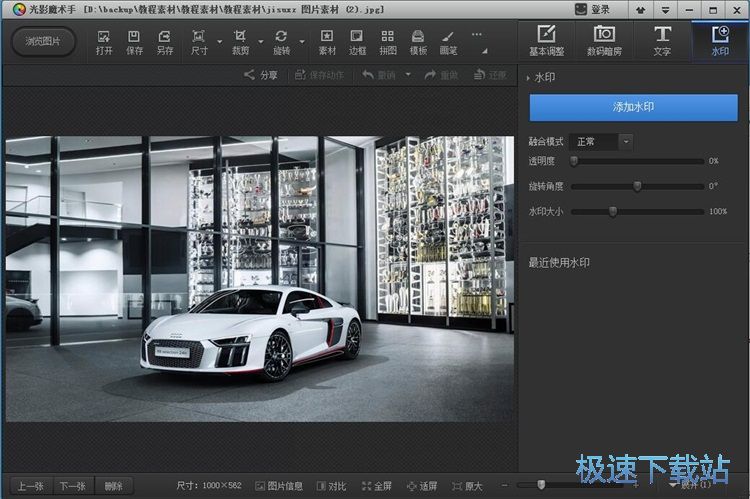This screenshot has width=750, height=499.
Task: Switch to the 水印 watermark tab
Action: coord(720,41)
